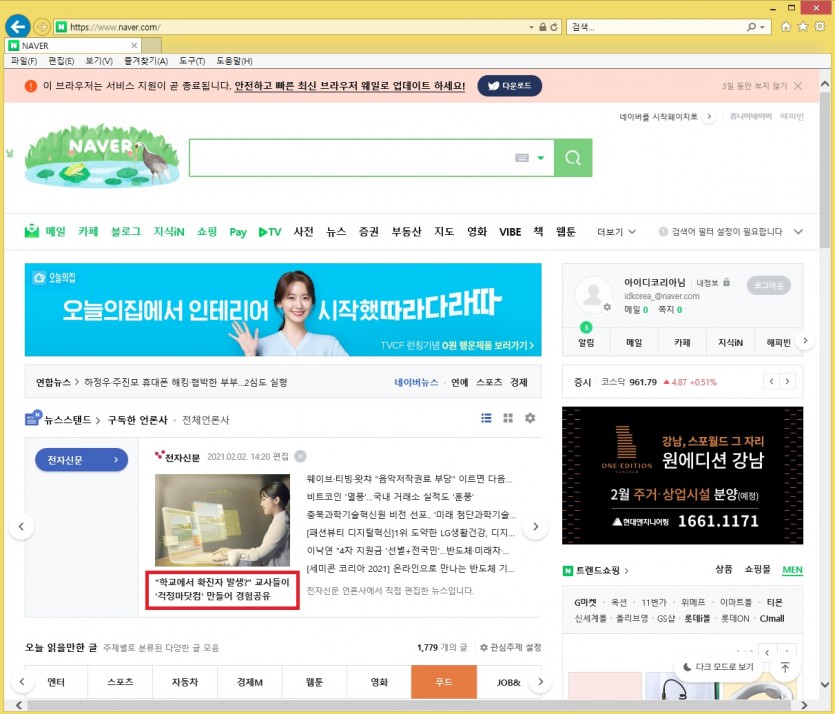Click the green Naver search magnifier button
Screen dimensions: 835x714
point(573,158)
